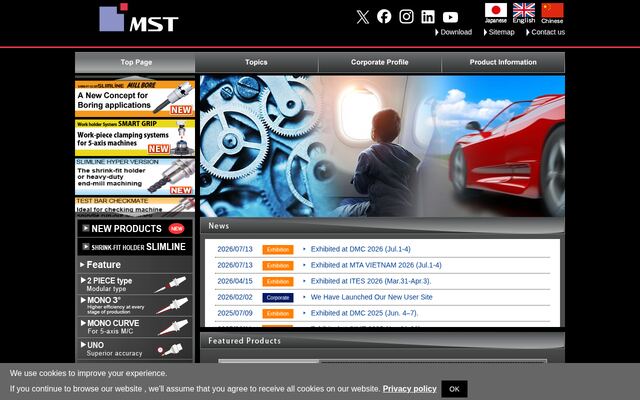Open the X (Twitter) social icon
This screenshot has width=640, height=400.
click(362, 17)
